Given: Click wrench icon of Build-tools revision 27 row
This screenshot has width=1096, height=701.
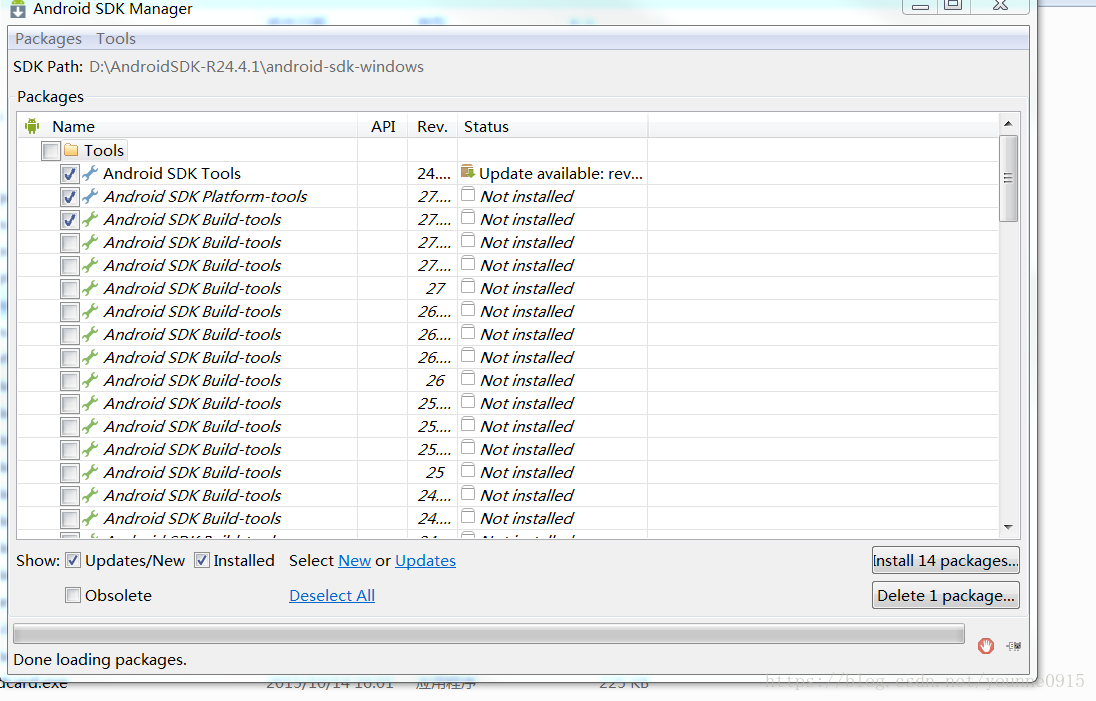Looking at the screenshot, I should click(x=89, y=288).
